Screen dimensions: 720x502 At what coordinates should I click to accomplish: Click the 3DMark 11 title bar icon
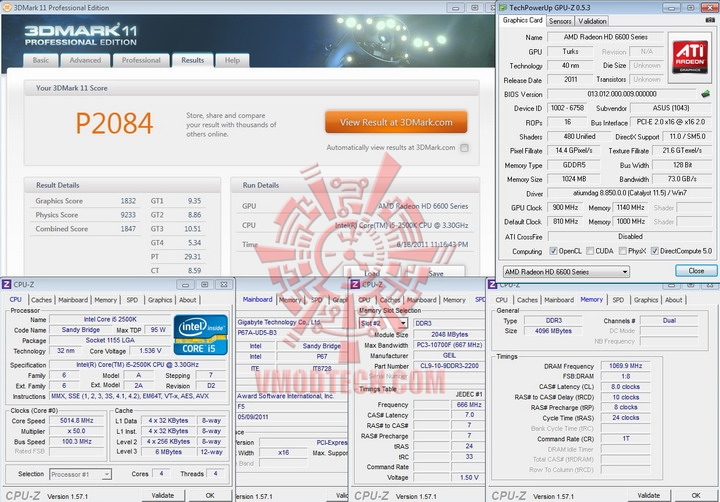coord(6,7)
